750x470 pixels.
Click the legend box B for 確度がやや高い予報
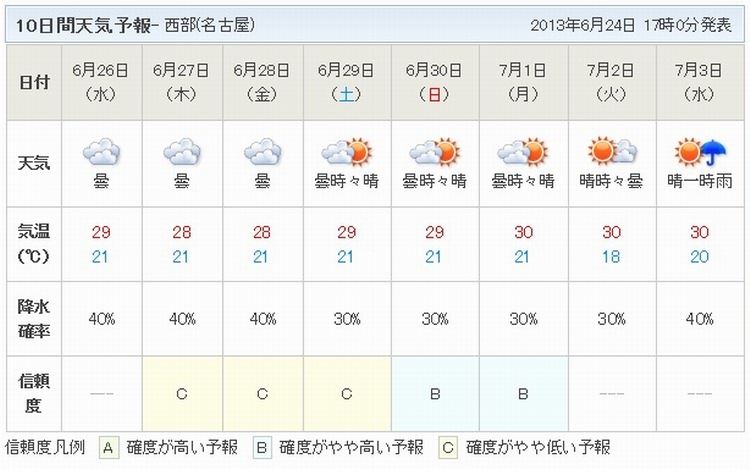click(262, 448)
